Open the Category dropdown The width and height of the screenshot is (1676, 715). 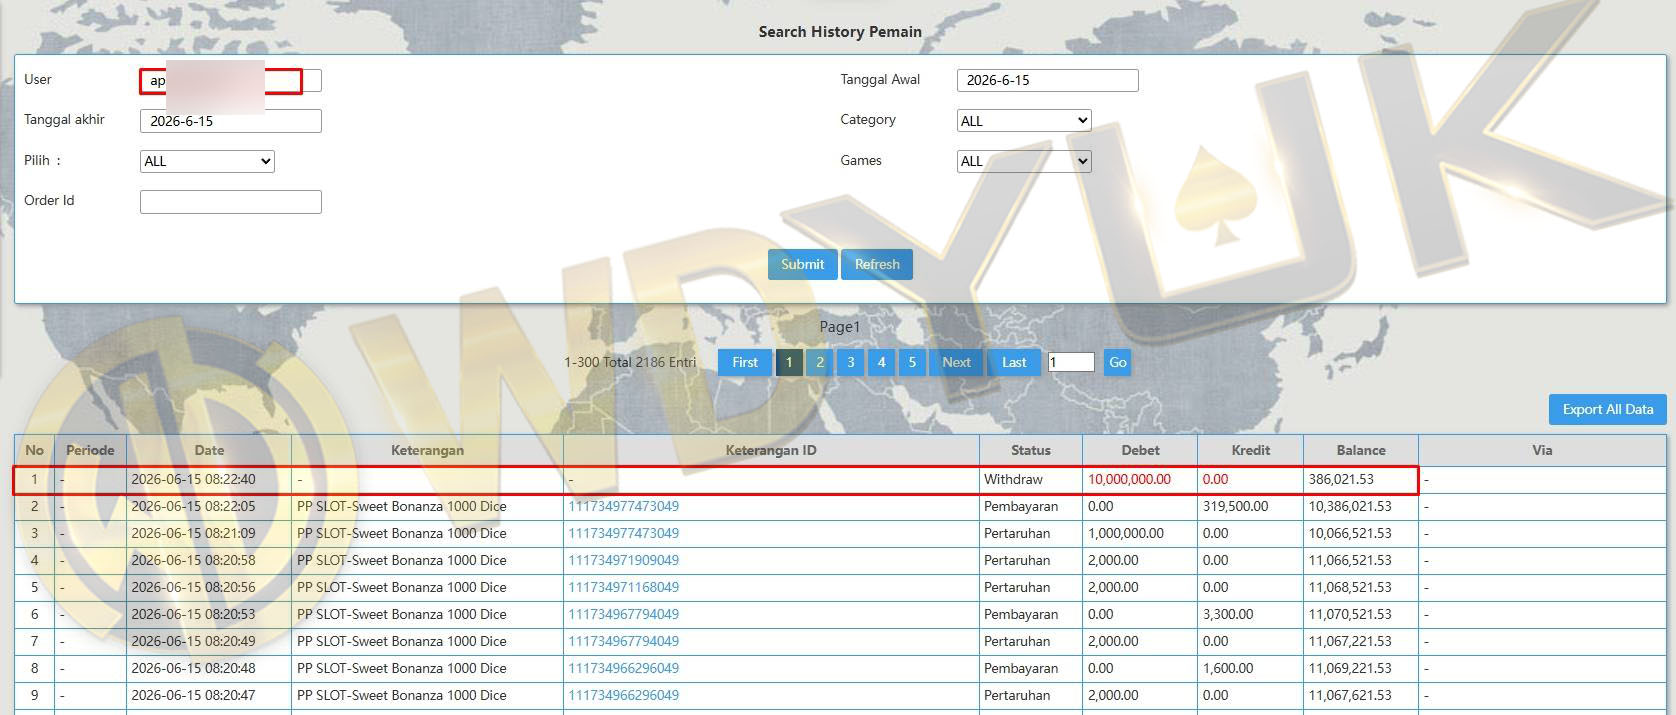tap(1024, 121)
